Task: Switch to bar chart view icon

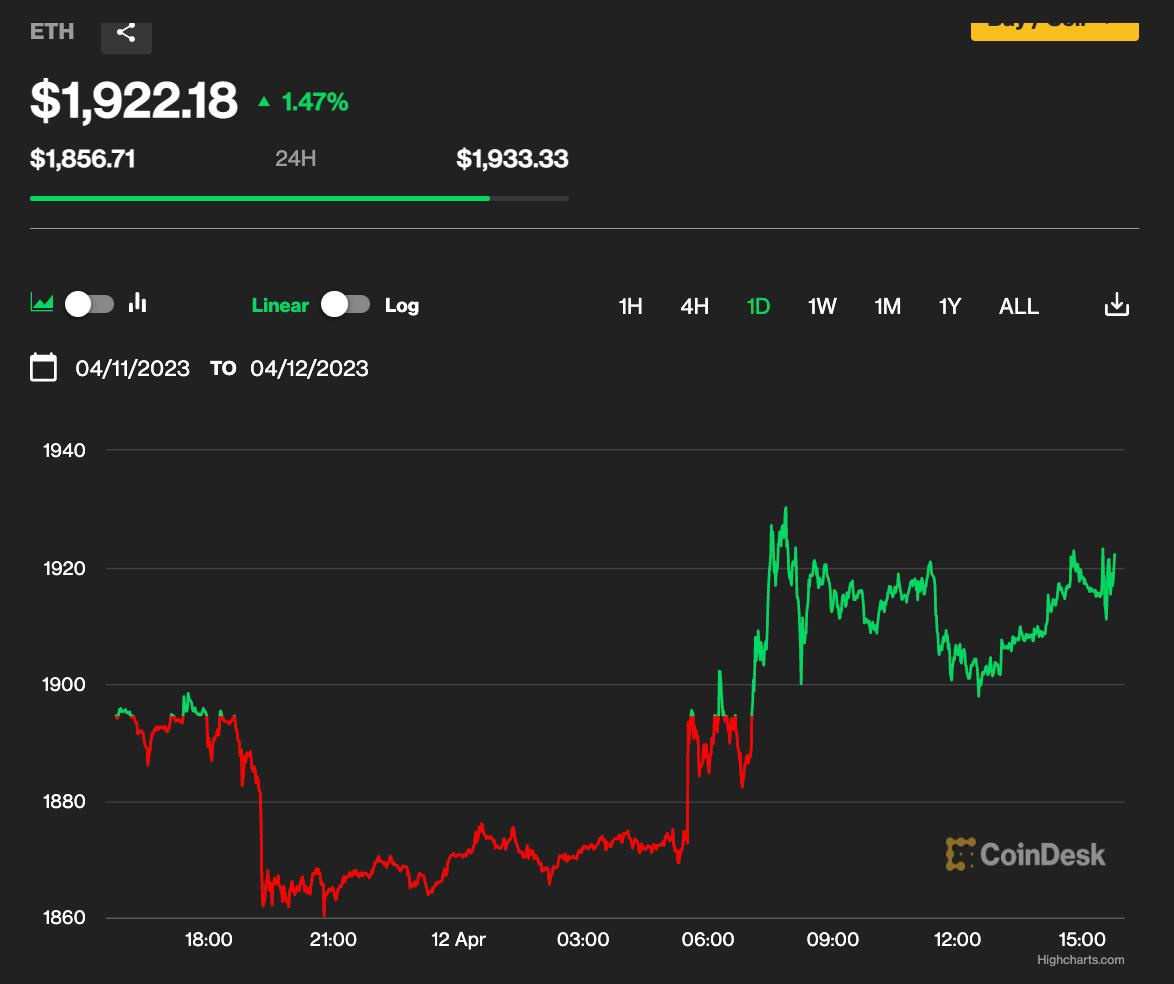Action: point(137,302)
